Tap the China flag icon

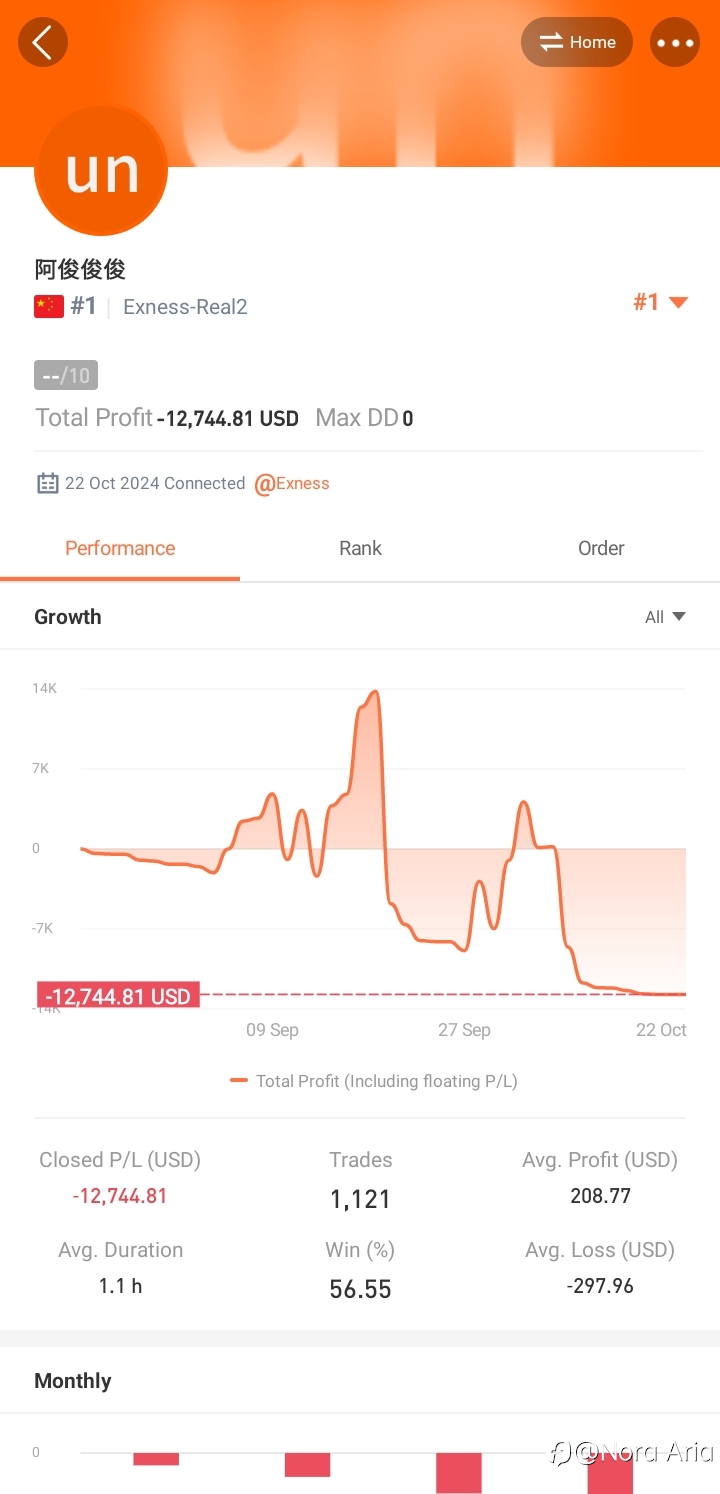click(49, 306)
